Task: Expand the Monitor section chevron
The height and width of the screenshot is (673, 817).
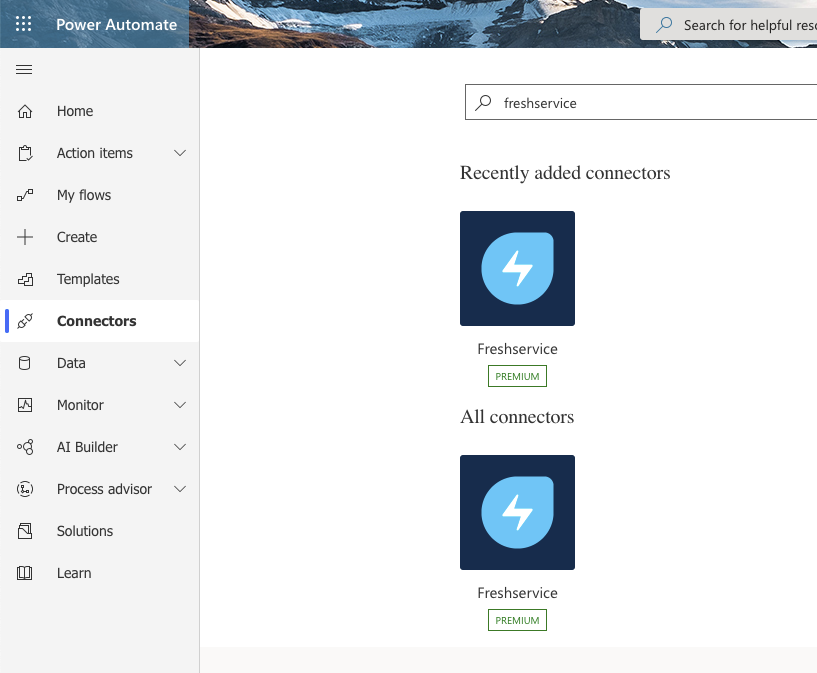Action: click(x=180, y=405)
